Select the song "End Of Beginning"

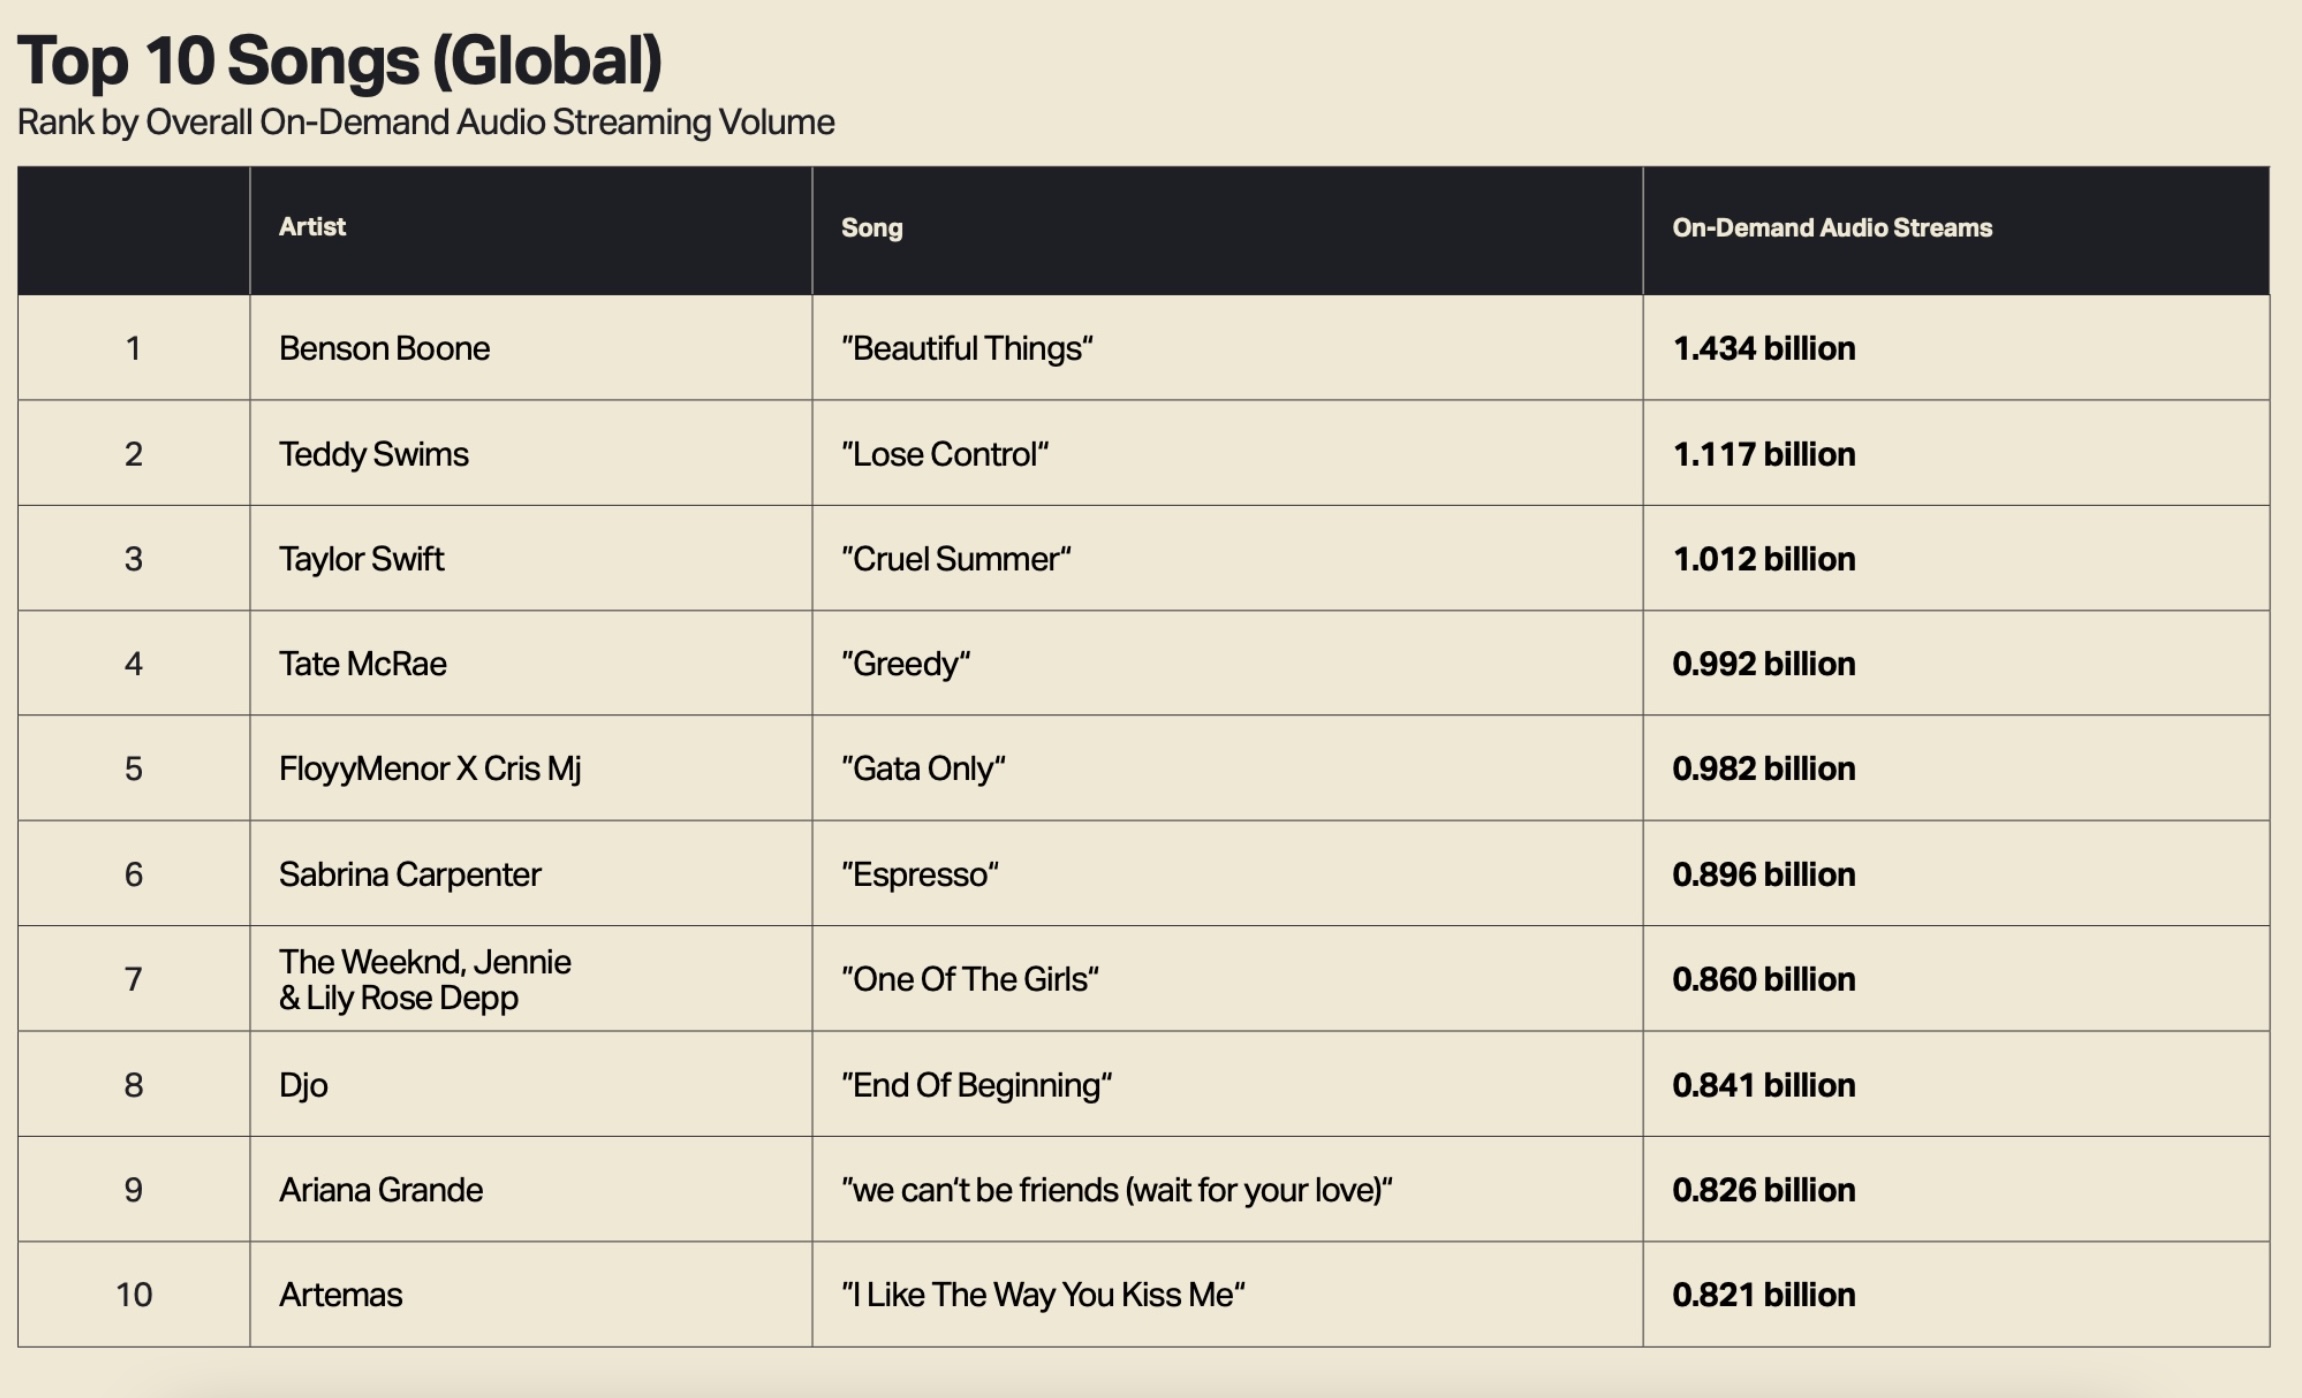pos(977,1085)
